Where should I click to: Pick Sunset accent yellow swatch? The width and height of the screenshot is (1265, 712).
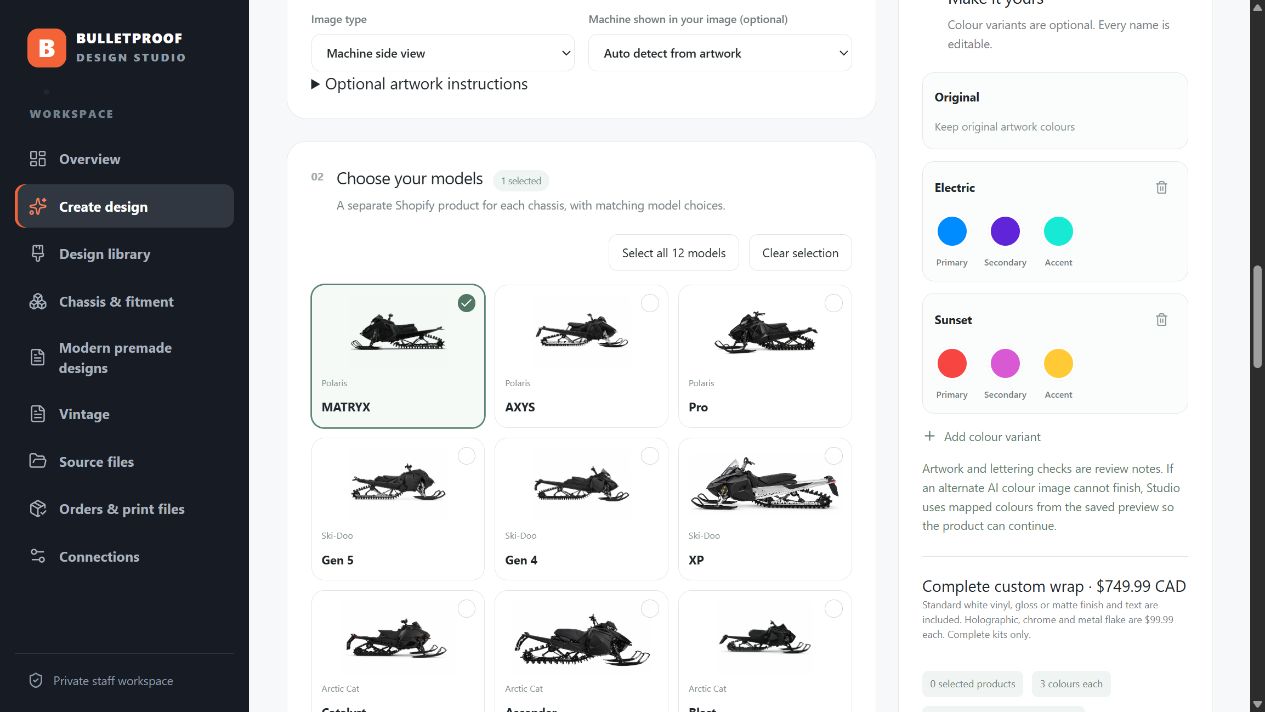(x=1058, y=363)
